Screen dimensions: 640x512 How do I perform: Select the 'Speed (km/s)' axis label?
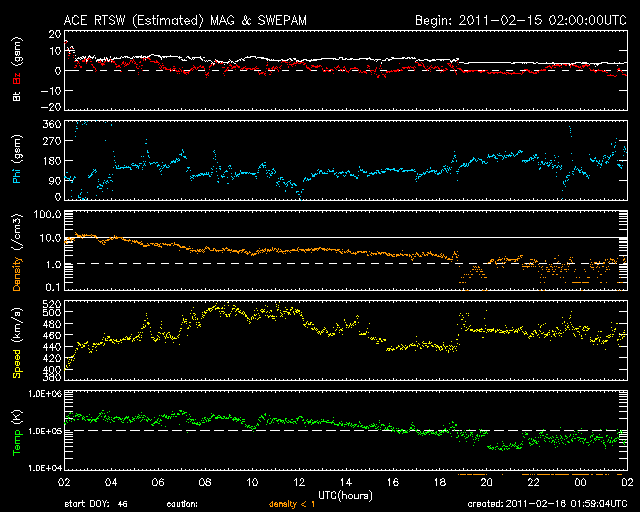(x=17, y=343)
